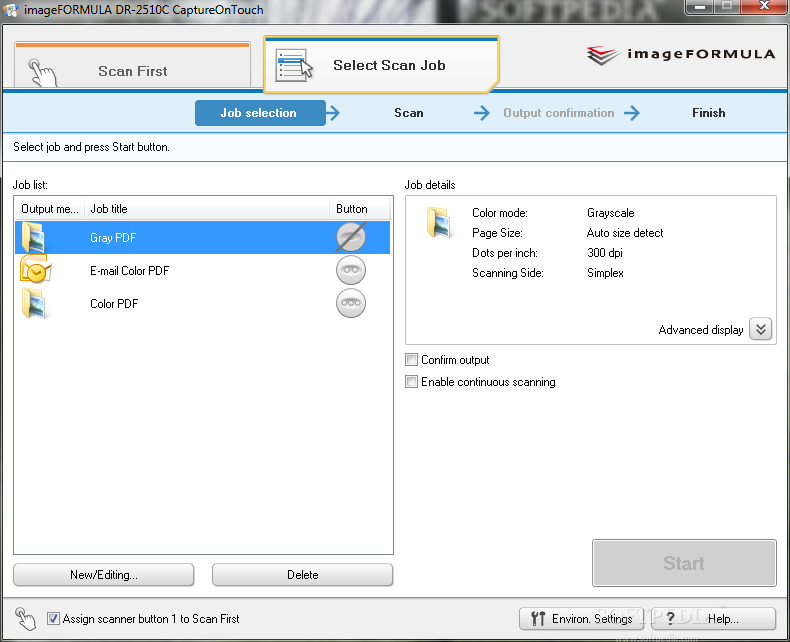Click the Finish step label

pos(708,113)
